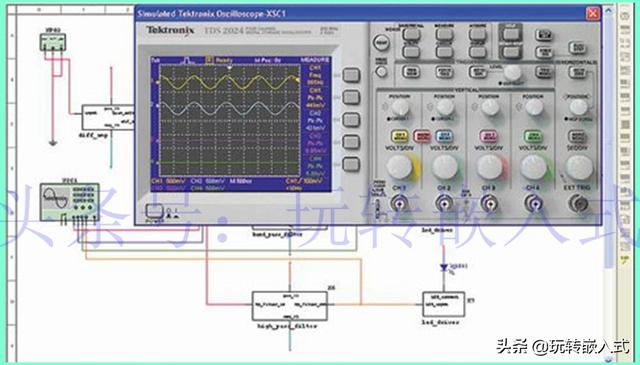Toggle the green CH4 MENU button

pyautogui.click(x=533, y=136)
